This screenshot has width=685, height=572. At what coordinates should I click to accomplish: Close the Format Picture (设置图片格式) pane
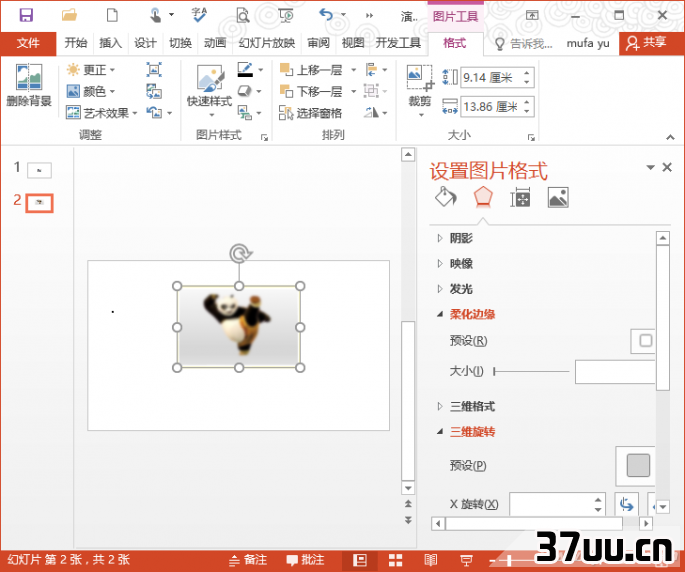pyautogui.click(x=667, y=167)
